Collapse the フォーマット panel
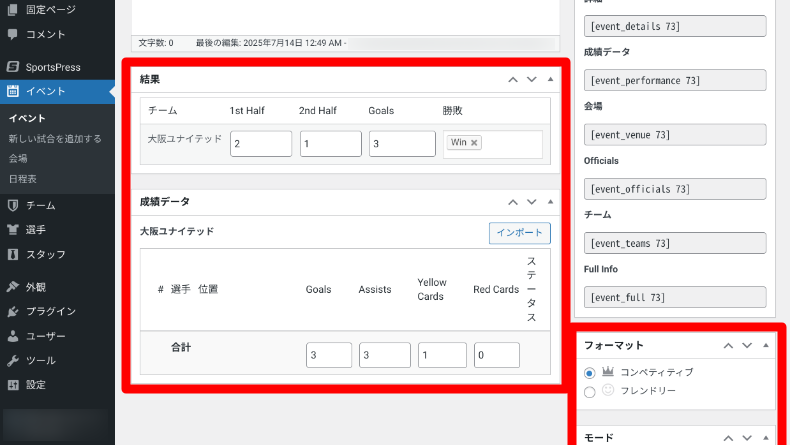Screen dimensions: 790x445 tap(766, 345)
